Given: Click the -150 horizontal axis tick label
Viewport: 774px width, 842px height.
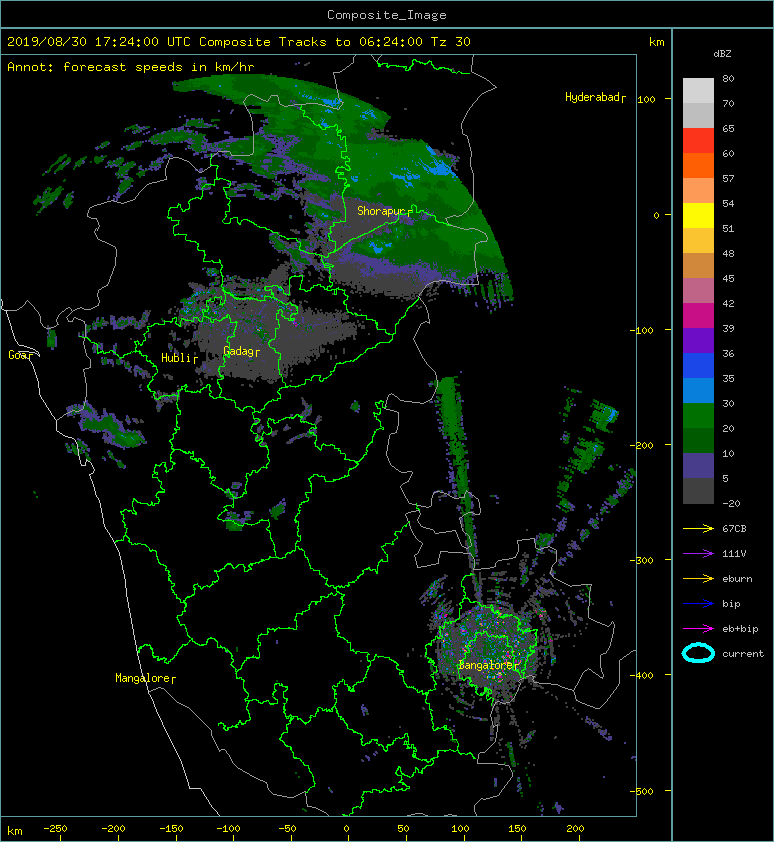Looking at the screenshot, I should coord(171,828).
